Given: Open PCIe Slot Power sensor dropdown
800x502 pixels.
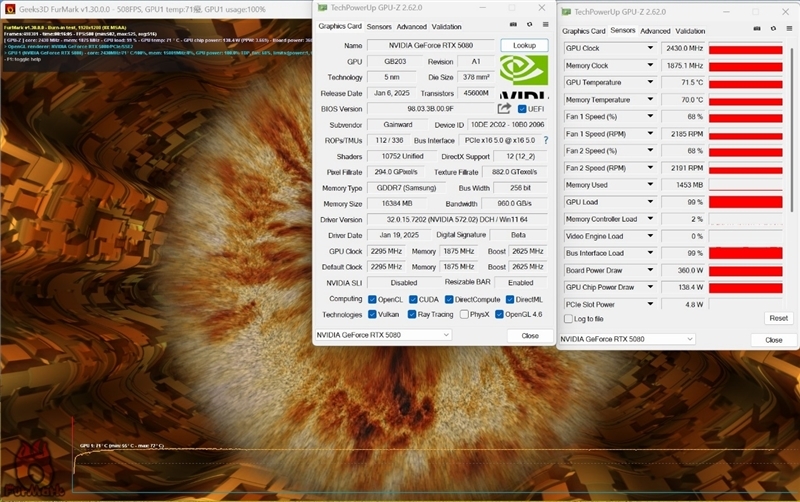Looking at the screenshot, I should pyautogui.click(x=650, y=304).
